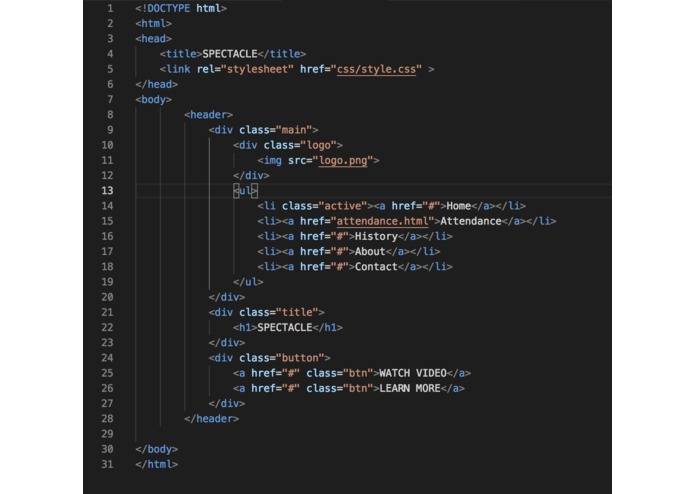This screenshot has height=494, width=695.
Task: Click the WATCH VIDEO anchor text
Action: [413, 373]
